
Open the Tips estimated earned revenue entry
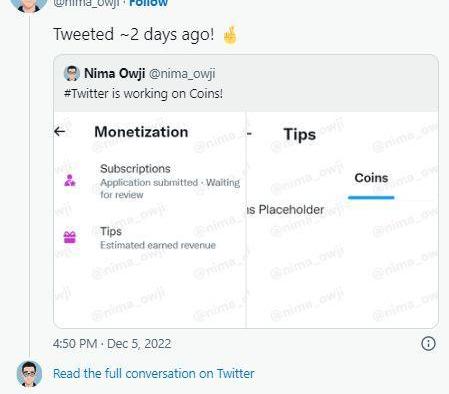point(152,238)
